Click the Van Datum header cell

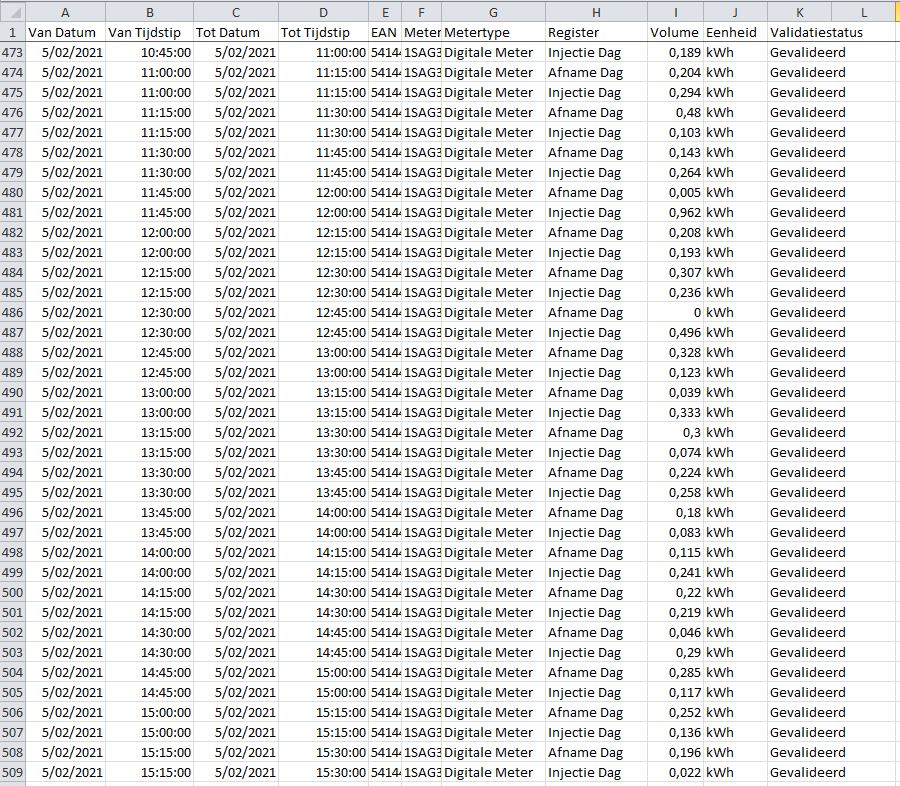pos(65,32)
